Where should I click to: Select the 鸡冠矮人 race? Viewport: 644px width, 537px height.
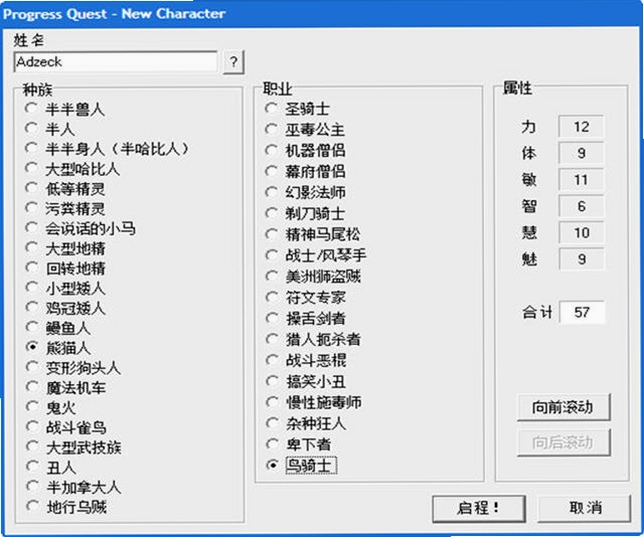click(65, 307)
